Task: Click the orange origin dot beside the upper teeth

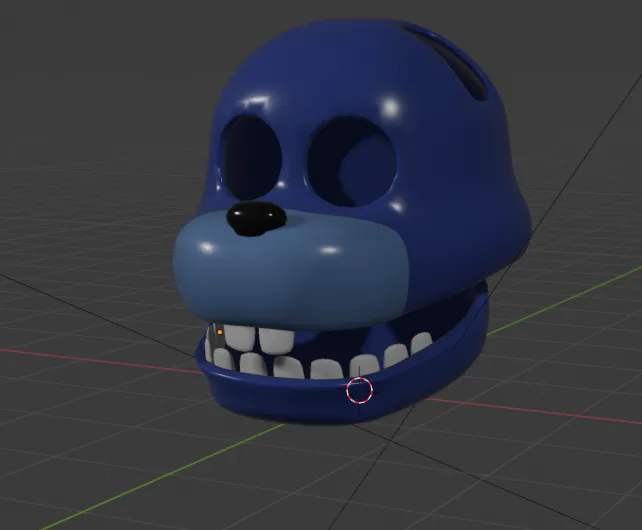Action: (x=220, y=332)
